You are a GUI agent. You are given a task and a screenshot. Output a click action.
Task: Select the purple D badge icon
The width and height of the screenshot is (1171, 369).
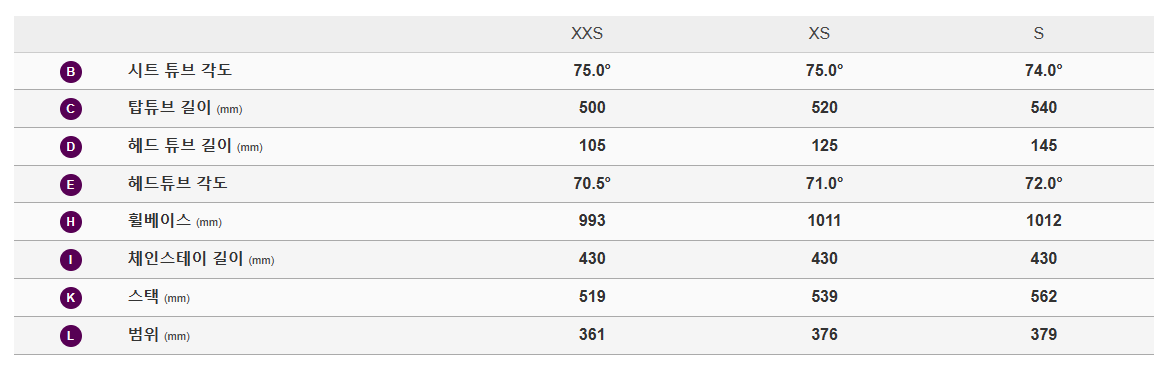[71, 146]
